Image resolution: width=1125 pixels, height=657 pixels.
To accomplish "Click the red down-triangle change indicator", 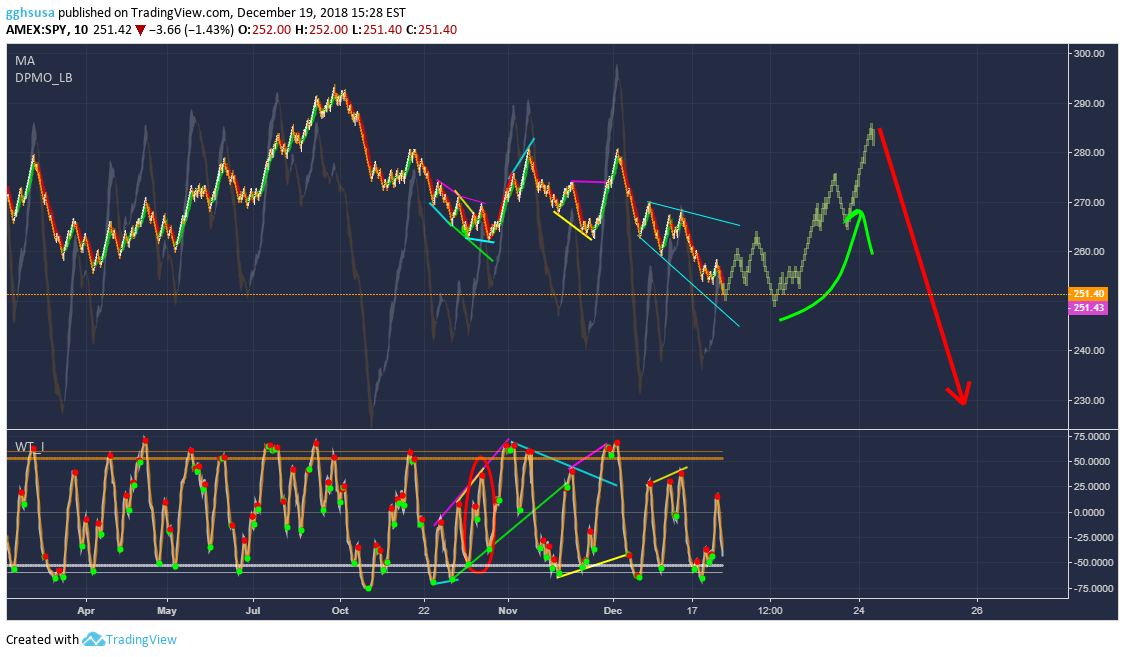I will click(141, 30).
